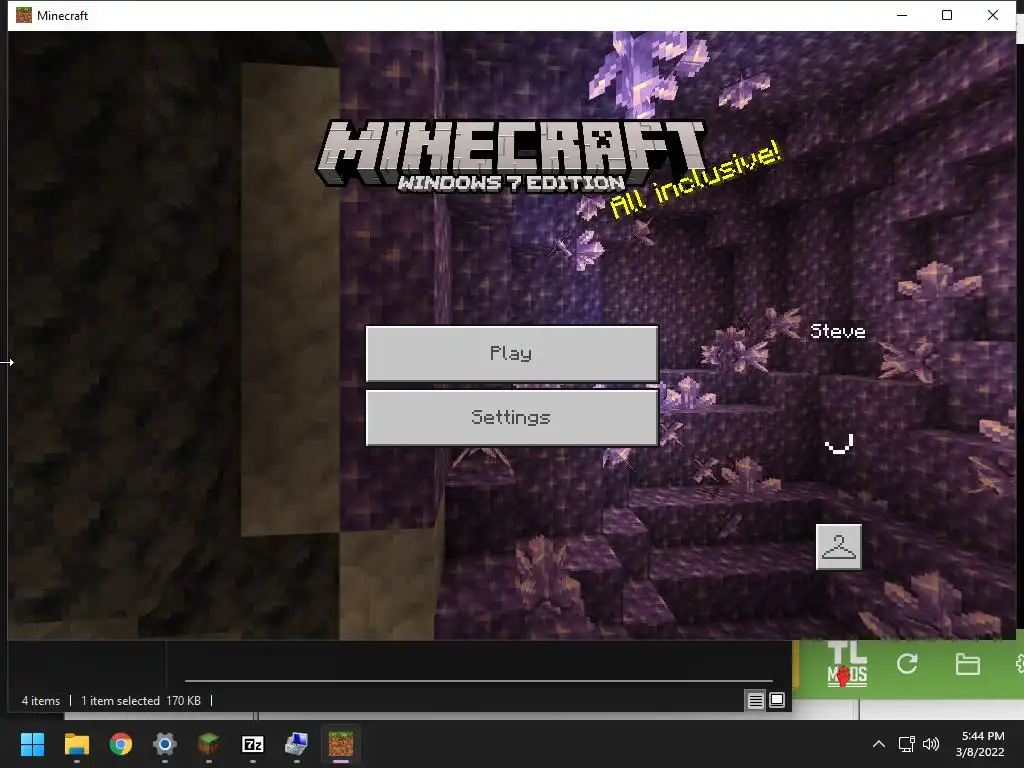Open 7-Zip from the taskbar
This screenshot has width=1024, height=768.
(253, 744)
